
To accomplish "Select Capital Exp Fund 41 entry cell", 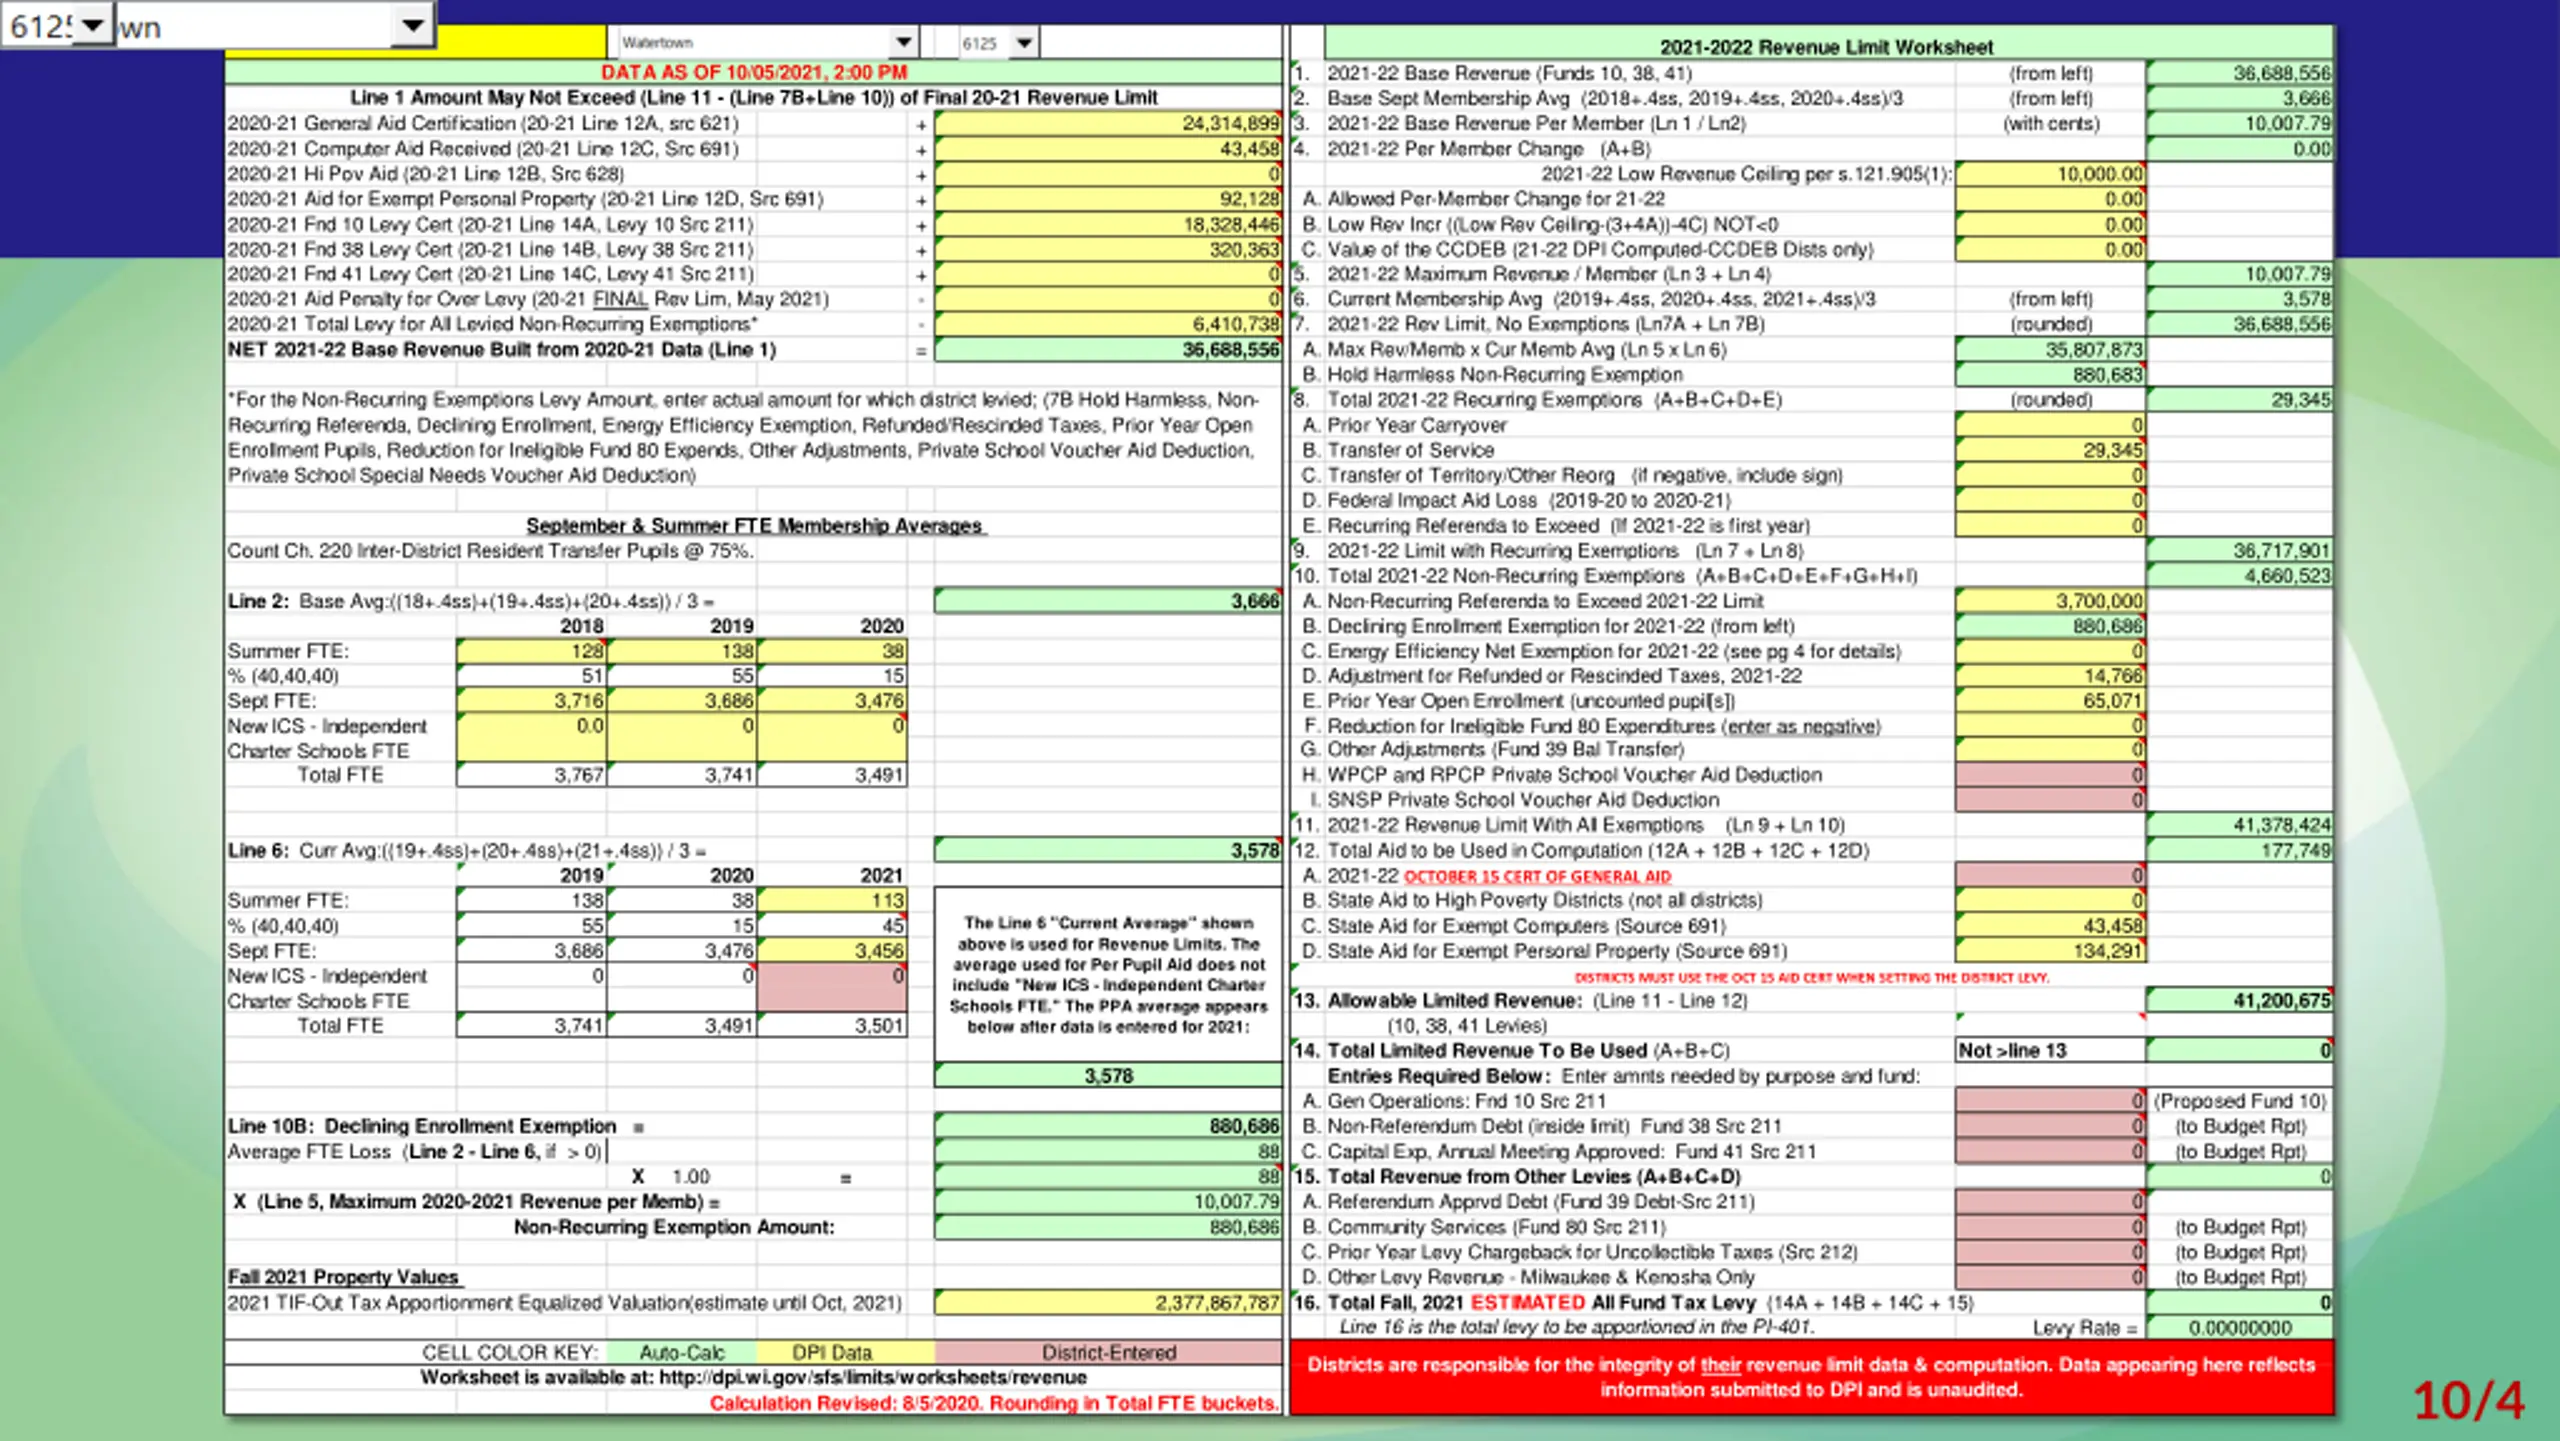I will click(2050, 1150).
